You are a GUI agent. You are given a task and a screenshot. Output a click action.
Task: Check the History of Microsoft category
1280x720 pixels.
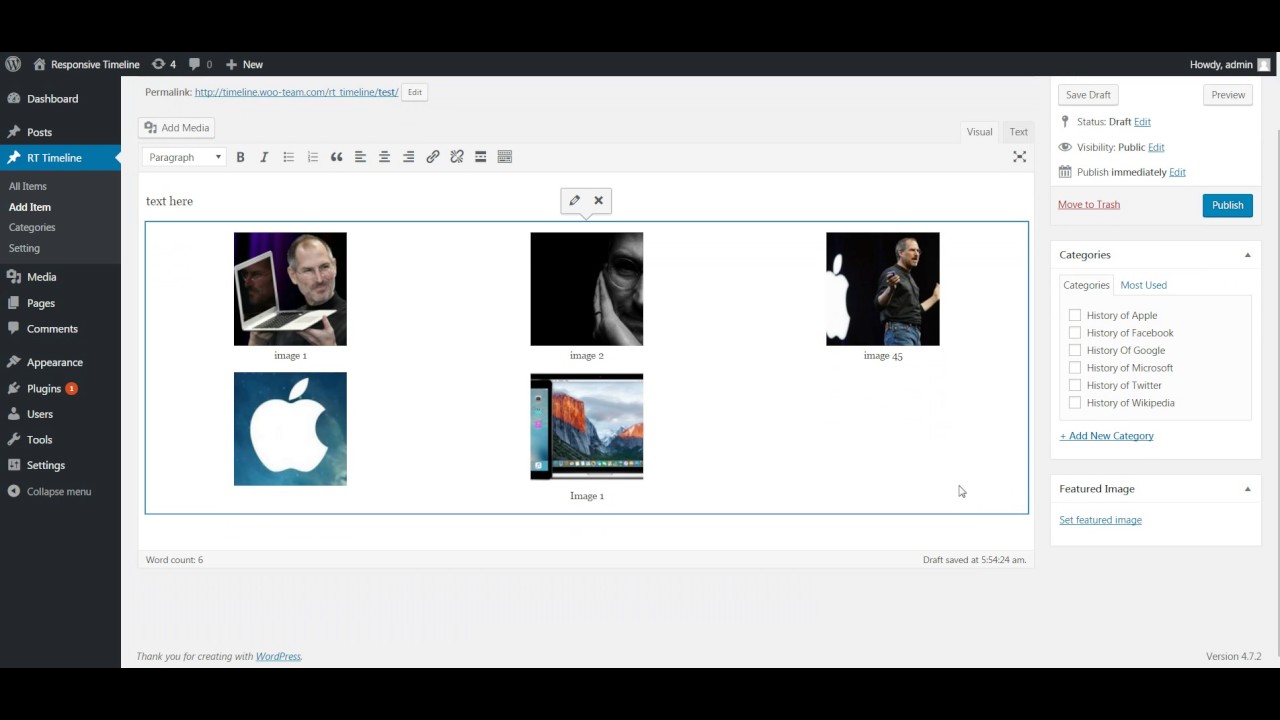pos(1075,368)
